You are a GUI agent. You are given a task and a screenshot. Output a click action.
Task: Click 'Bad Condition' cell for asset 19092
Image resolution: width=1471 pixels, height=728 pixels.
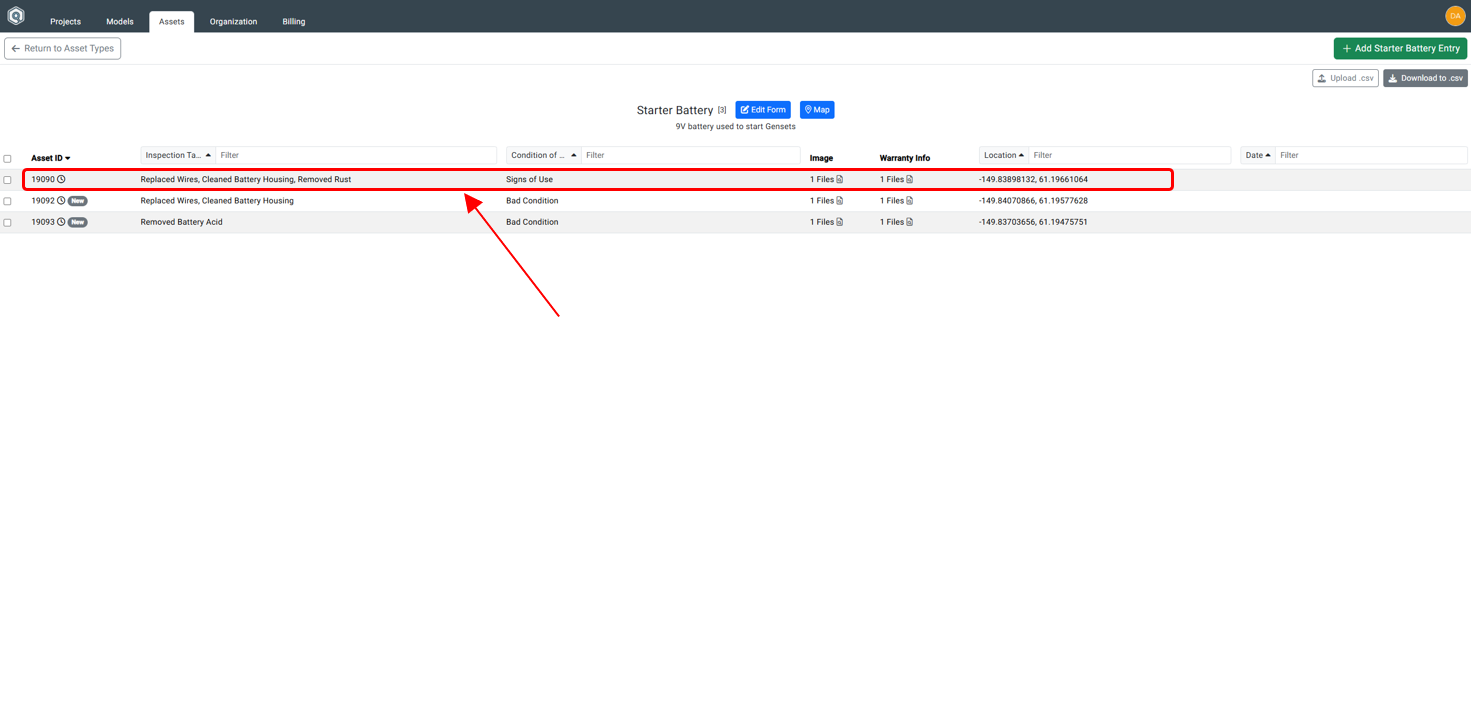point(532,201)
